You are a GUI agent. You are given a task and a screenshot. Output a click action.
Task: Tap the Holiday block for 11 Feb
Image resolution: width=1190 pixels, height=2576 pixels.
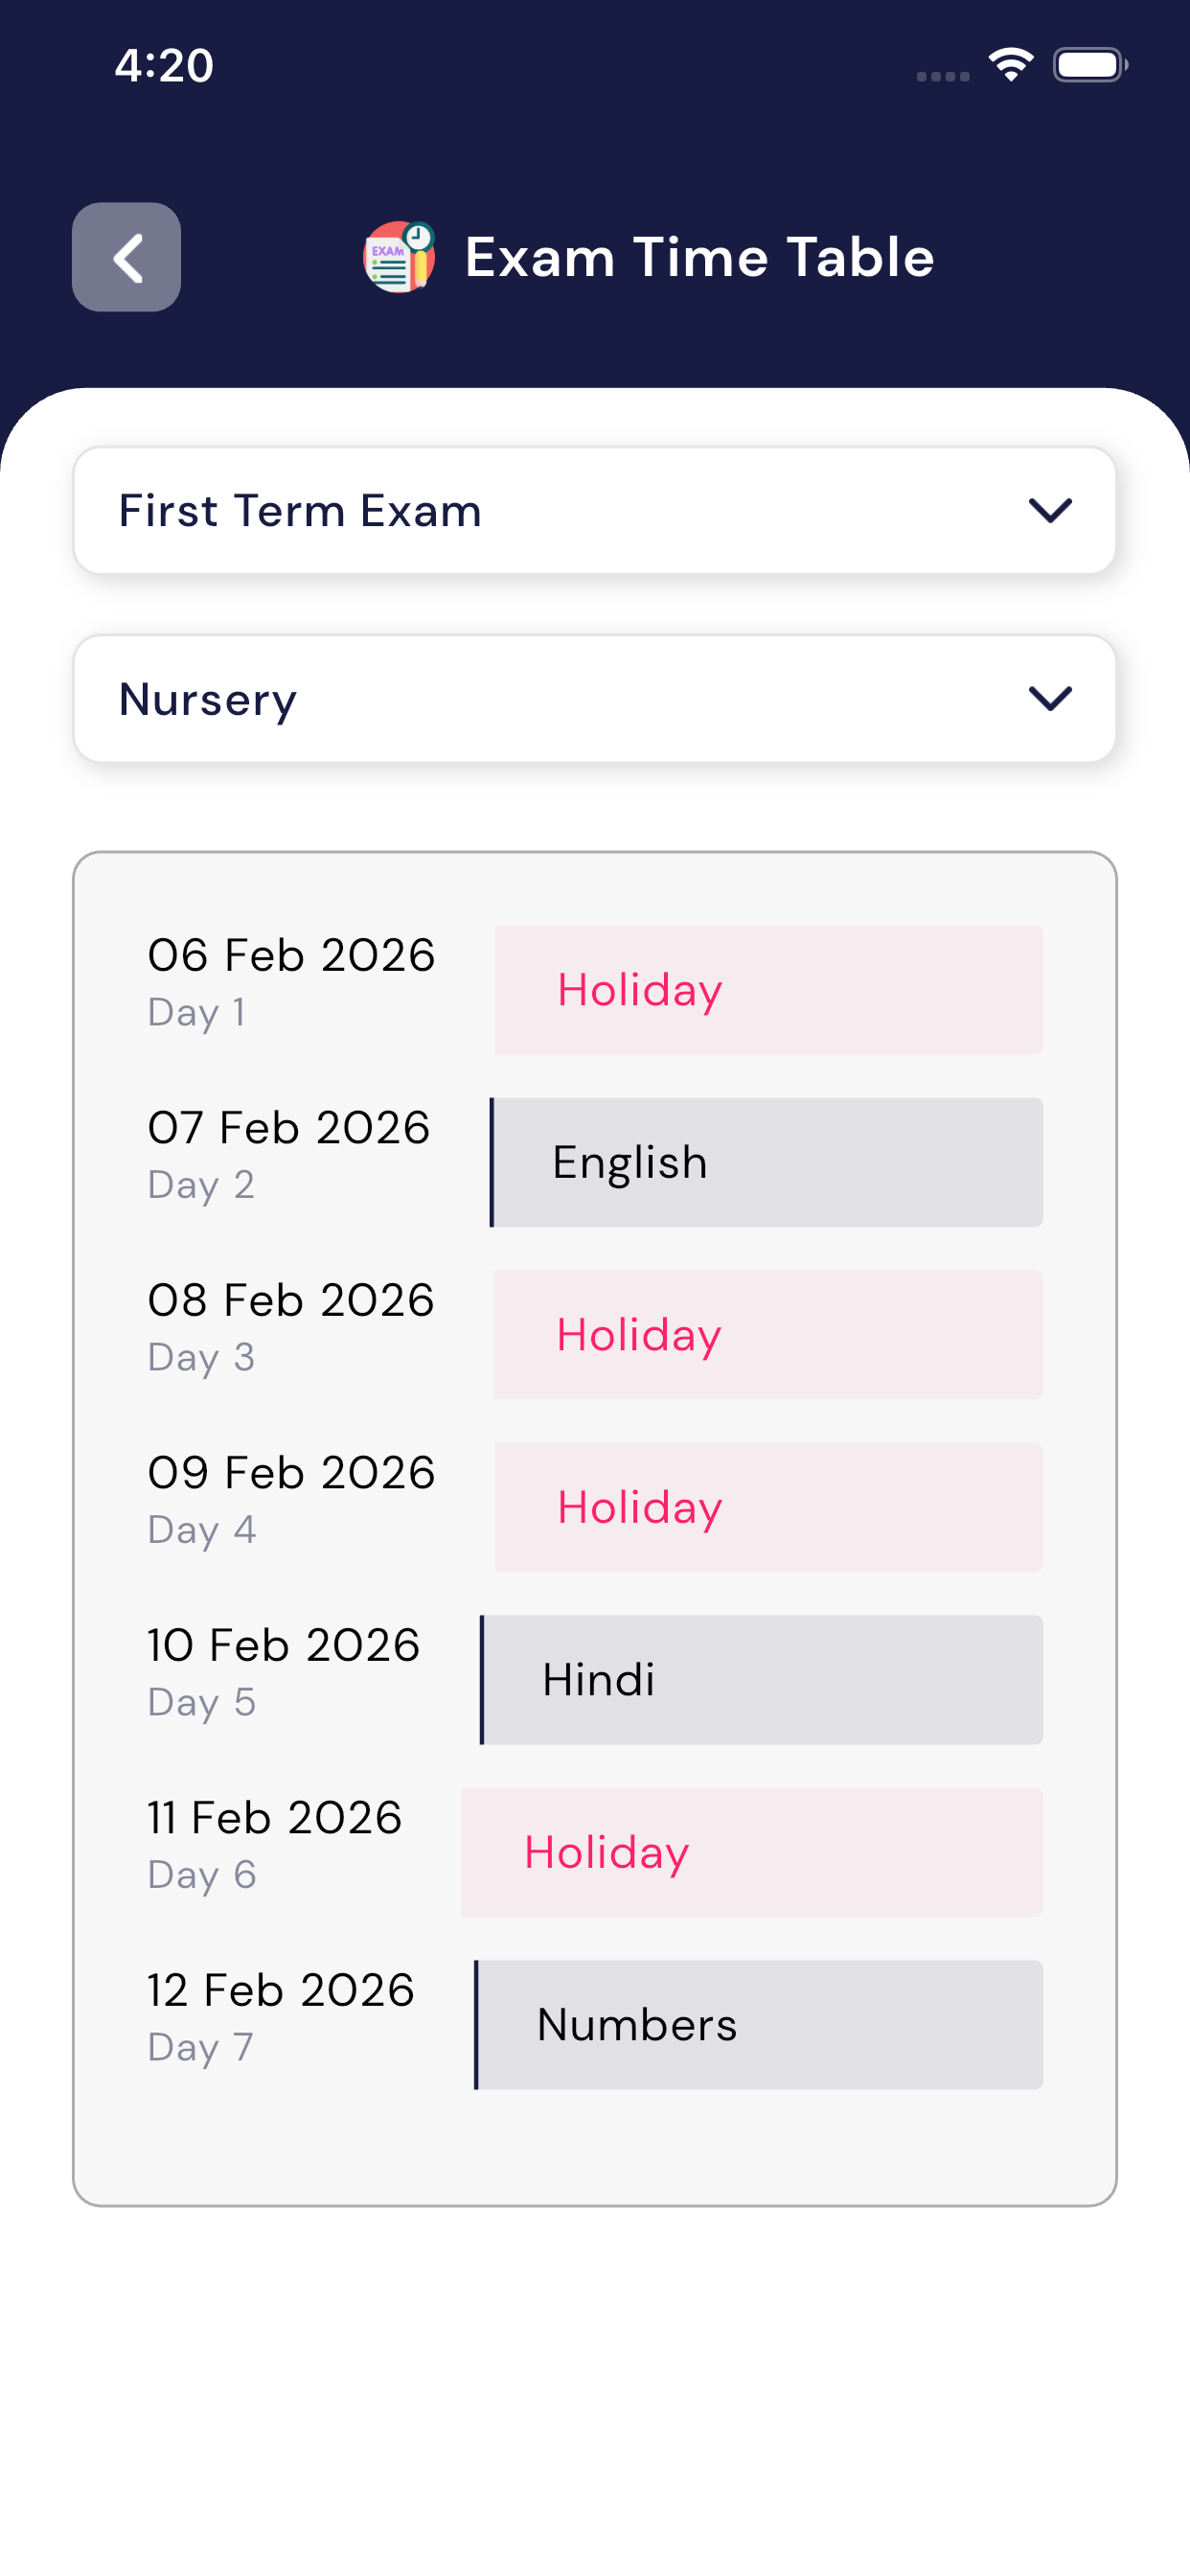(x=752, y=1852)
